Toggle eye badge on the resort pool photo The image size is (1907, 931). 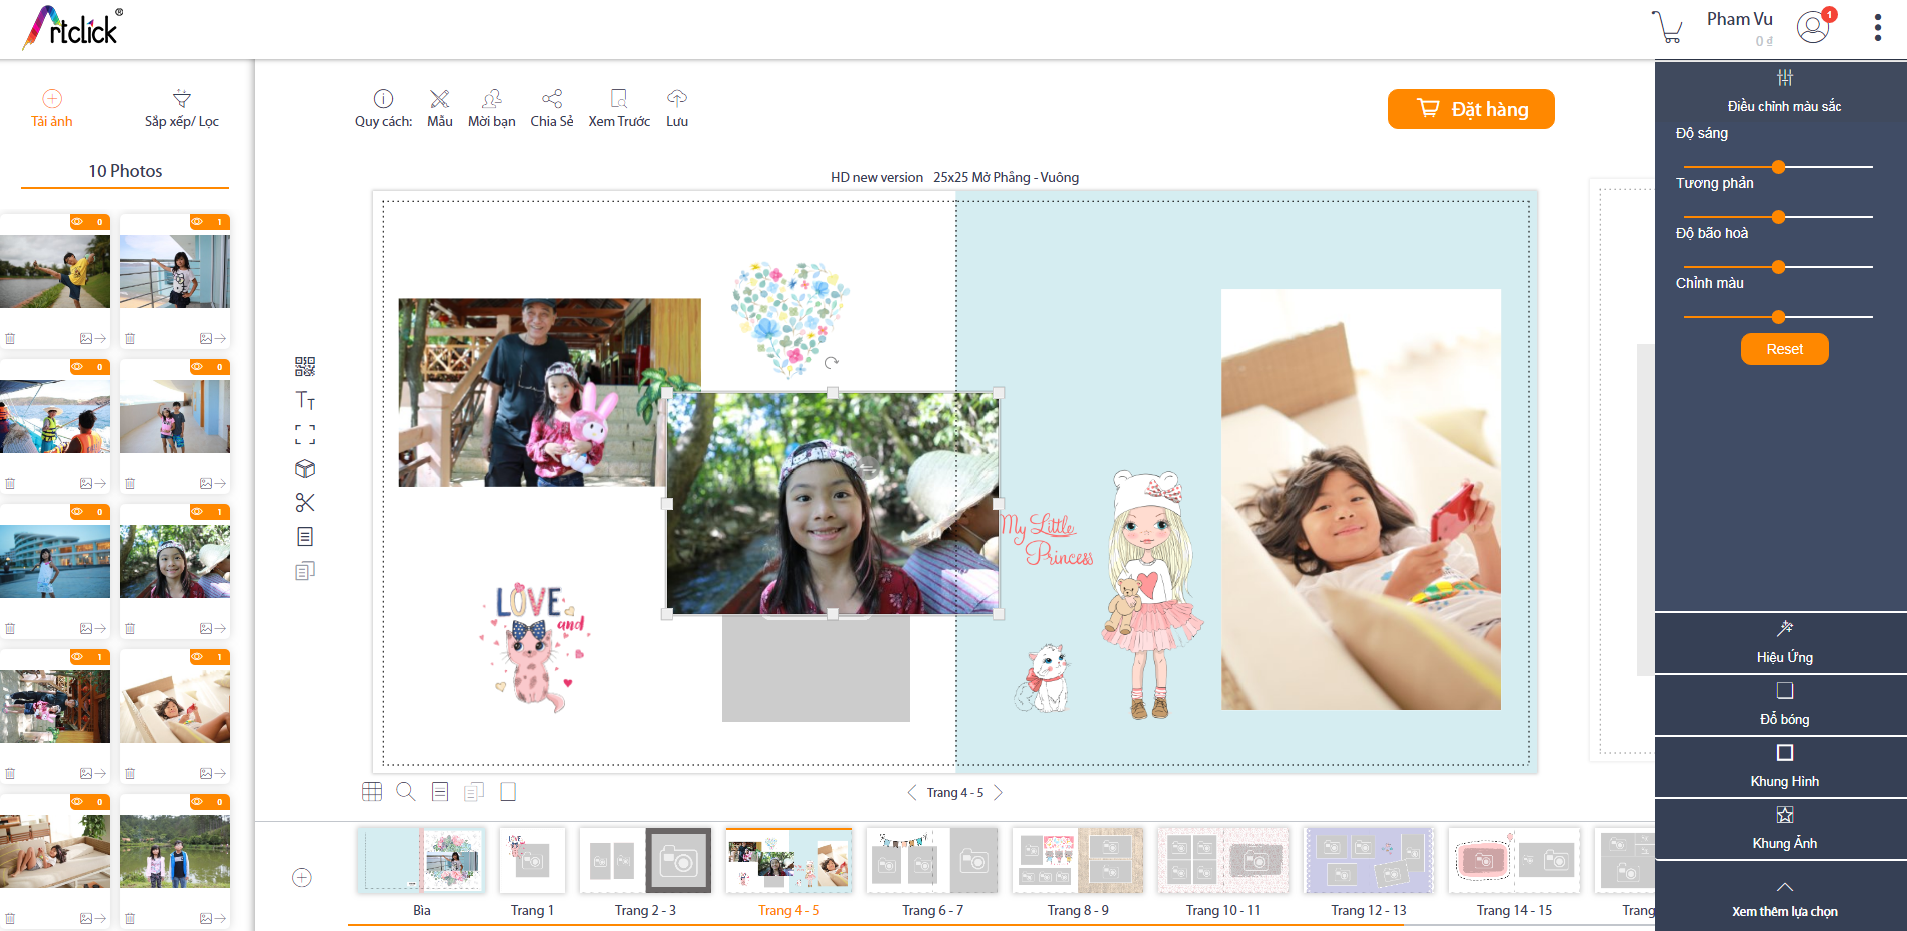coord(88,512)
